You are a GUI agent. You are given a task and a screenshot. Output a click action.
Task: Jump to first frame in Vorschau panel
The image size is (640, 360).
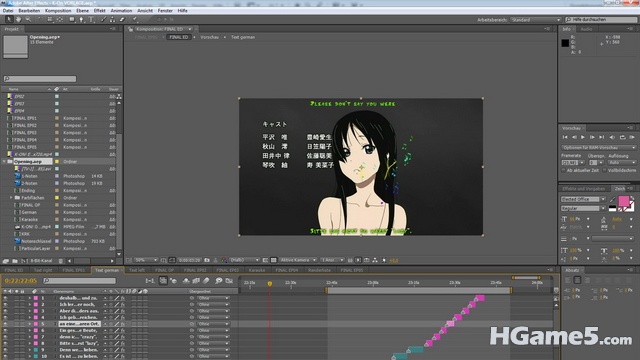[x=565, y=138]
